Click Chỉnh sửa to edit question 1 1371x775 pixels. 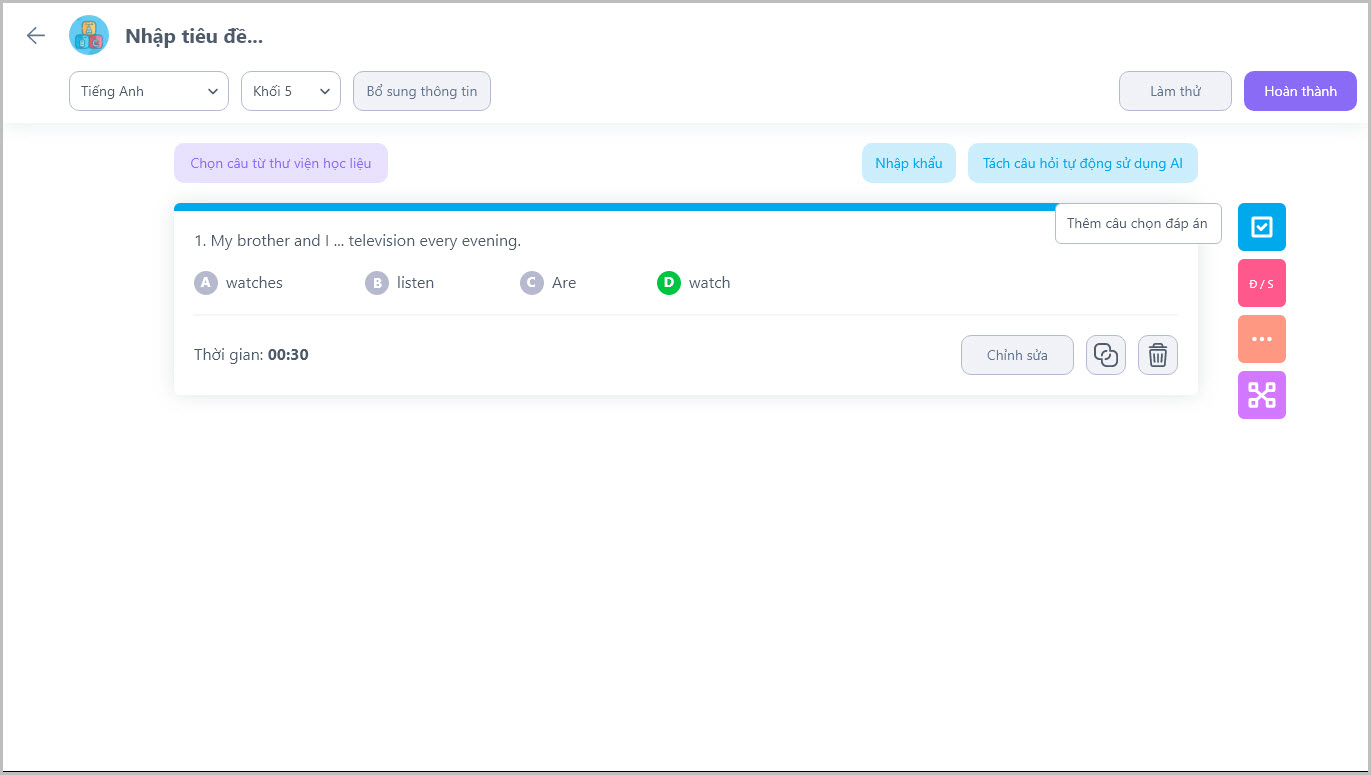tap(1017, 355)
